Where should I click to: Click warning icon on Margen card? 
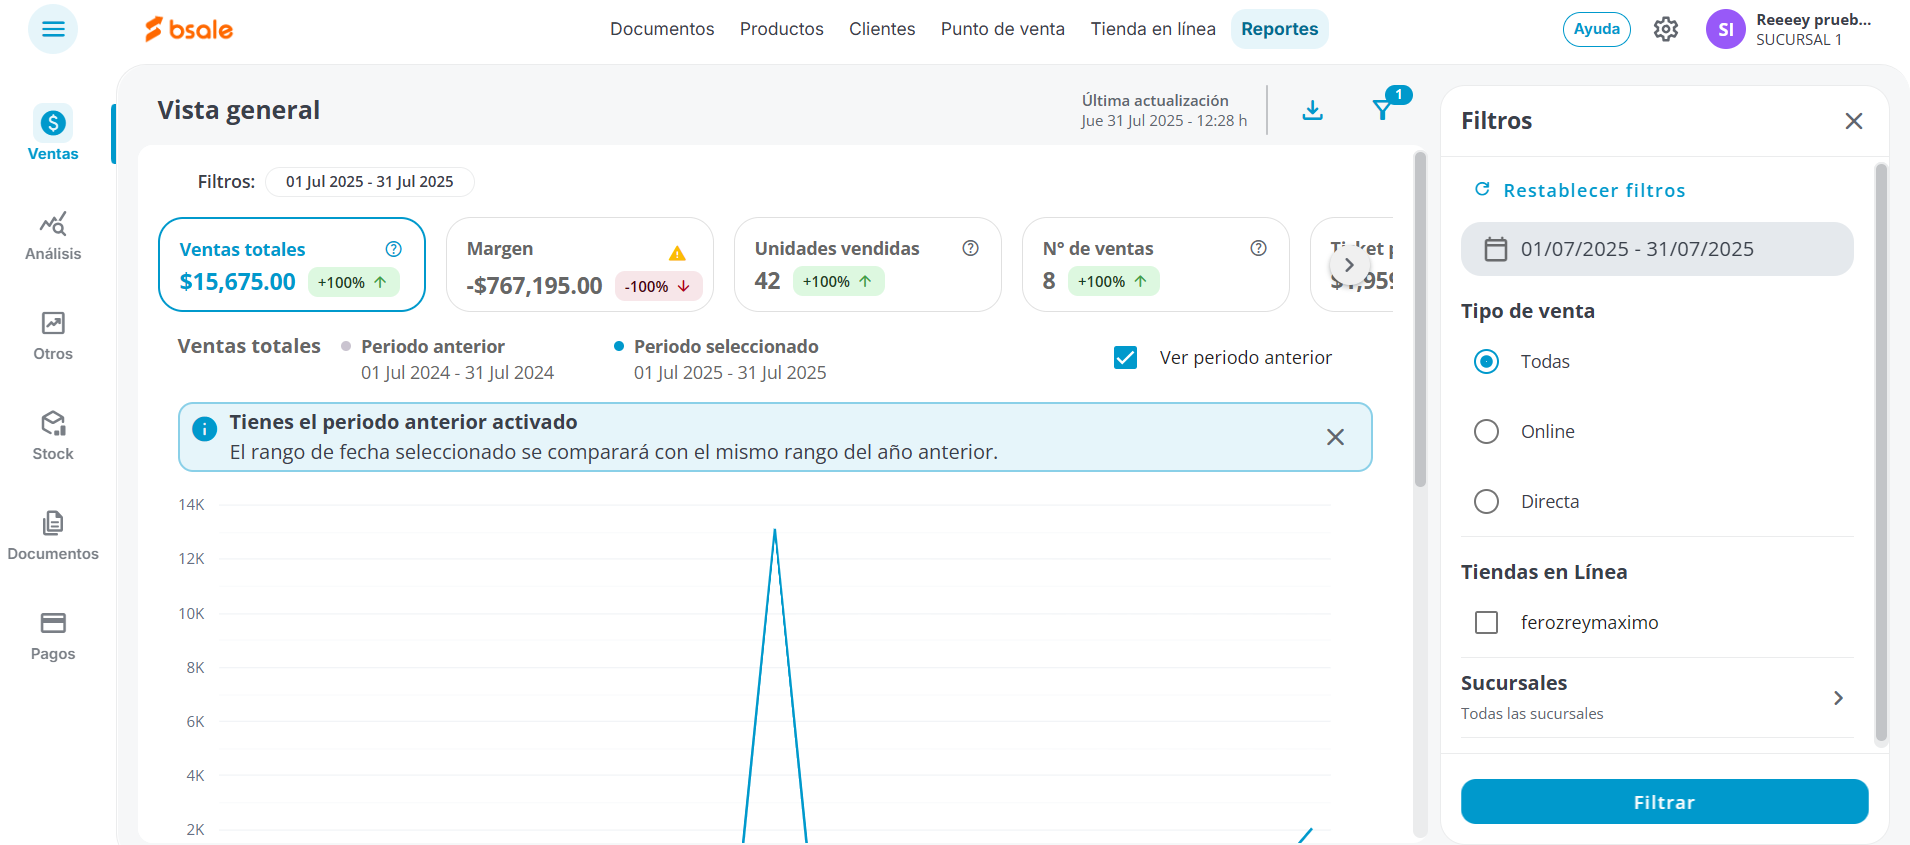(677, 253)
